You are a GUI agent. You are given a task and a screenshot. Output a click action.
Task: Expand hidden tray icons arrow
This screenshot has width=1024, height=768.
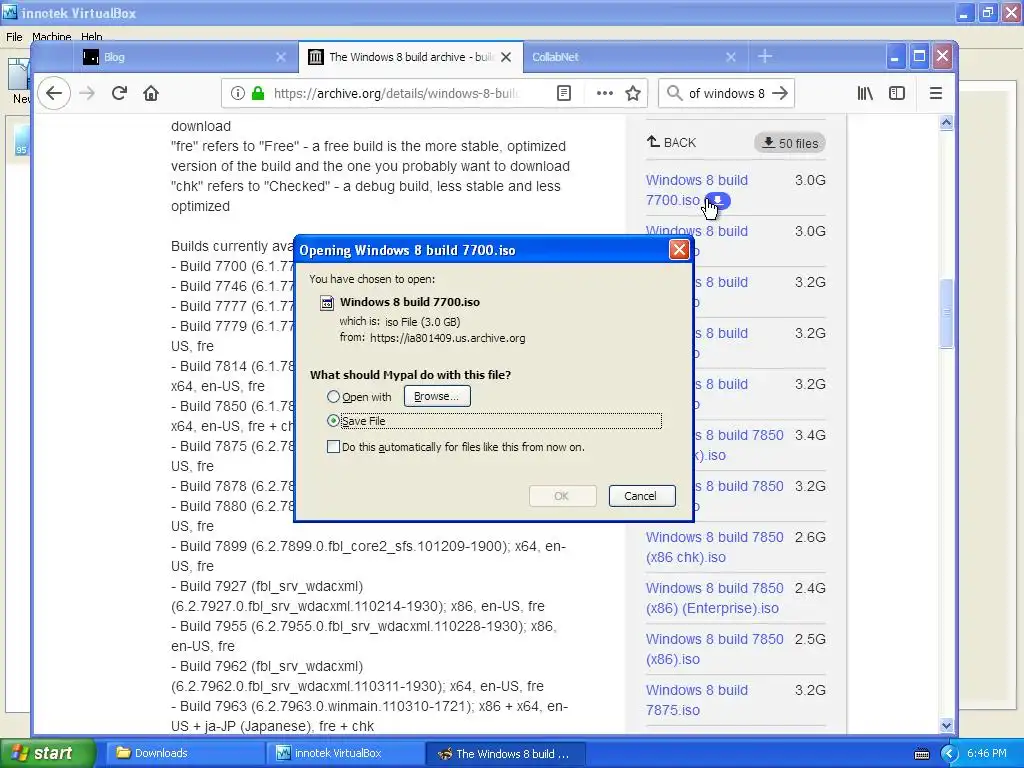pyautogui.click(x=949, y=754)
